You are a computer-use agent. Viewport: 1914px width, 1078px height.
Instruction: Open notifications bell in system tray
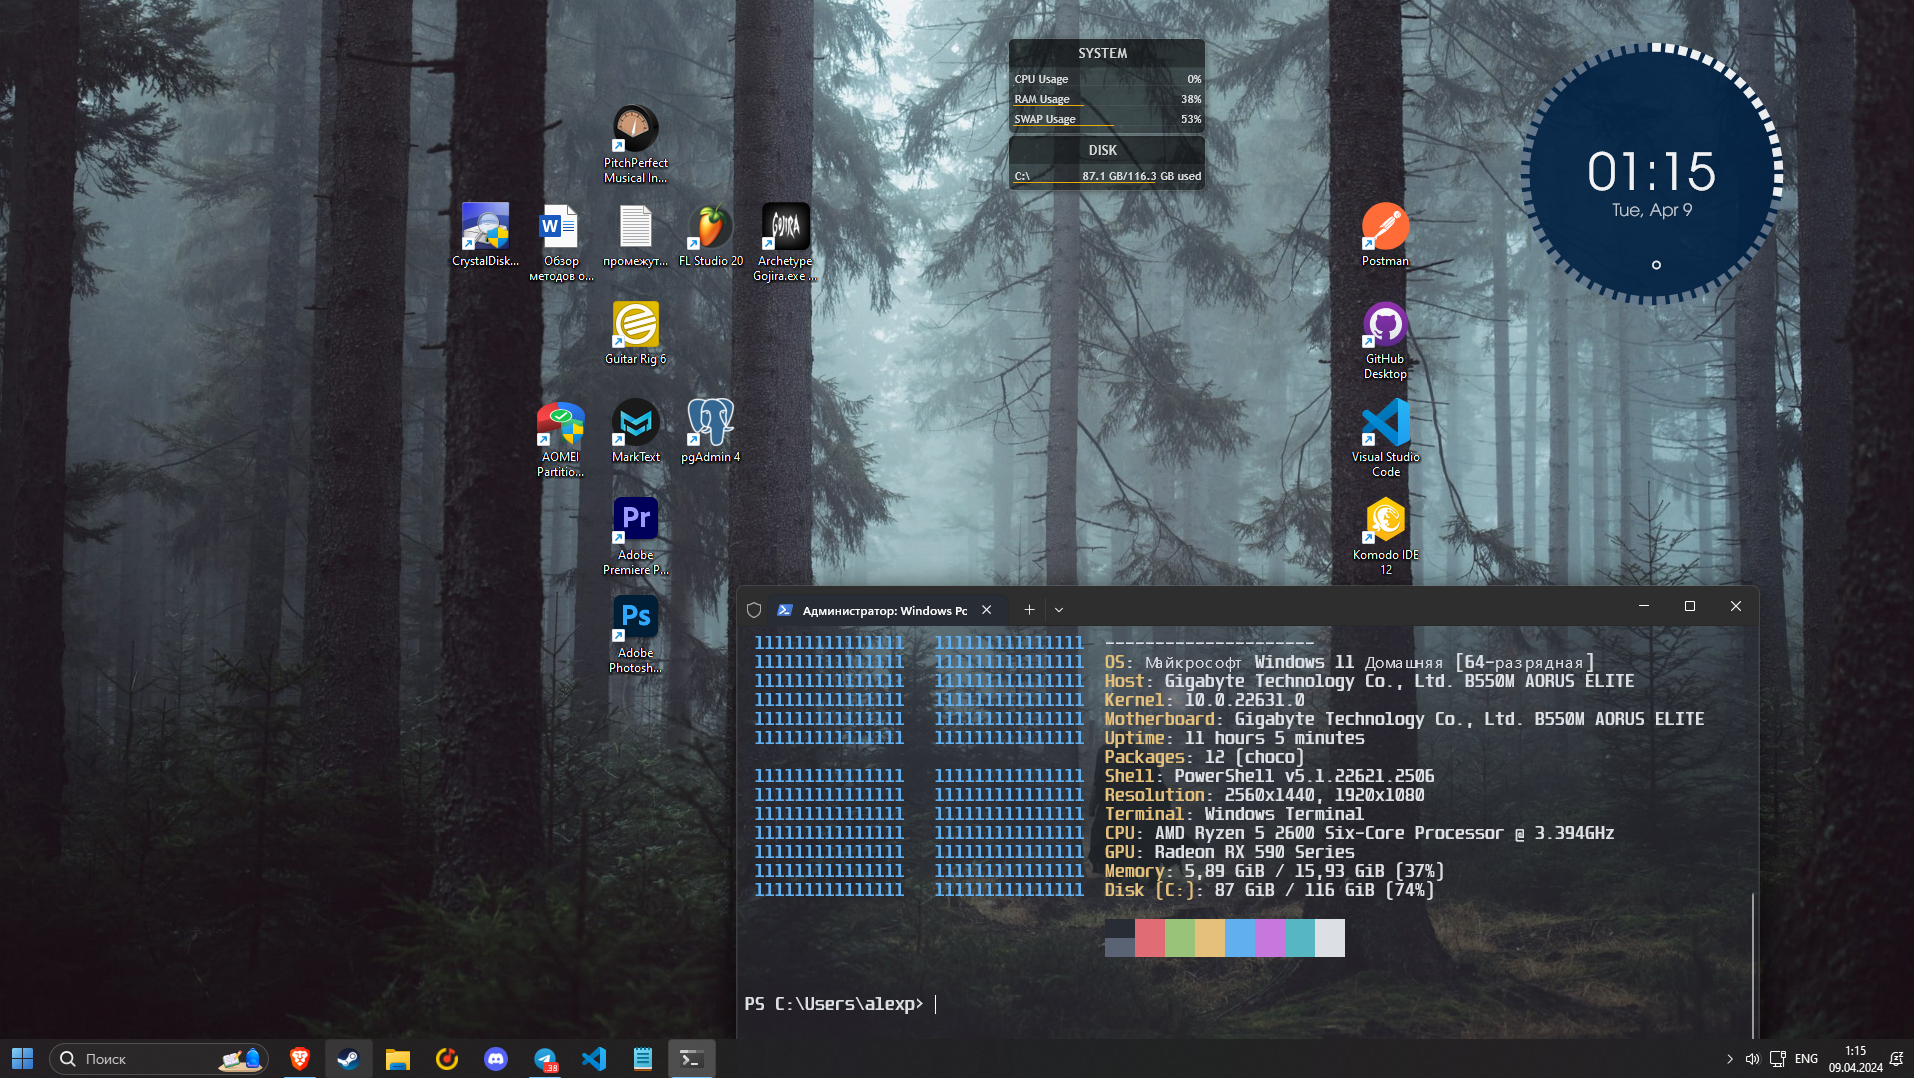(x=1896, y=1058)
